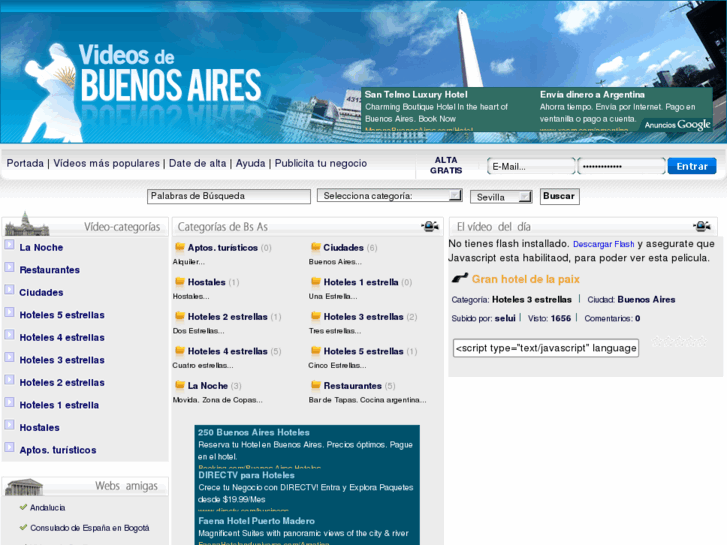Image resolution: width=727 pixels, height=545 pixels.
Task: Go to Portada in the navigation bar
Action: [x=25, y=163]
